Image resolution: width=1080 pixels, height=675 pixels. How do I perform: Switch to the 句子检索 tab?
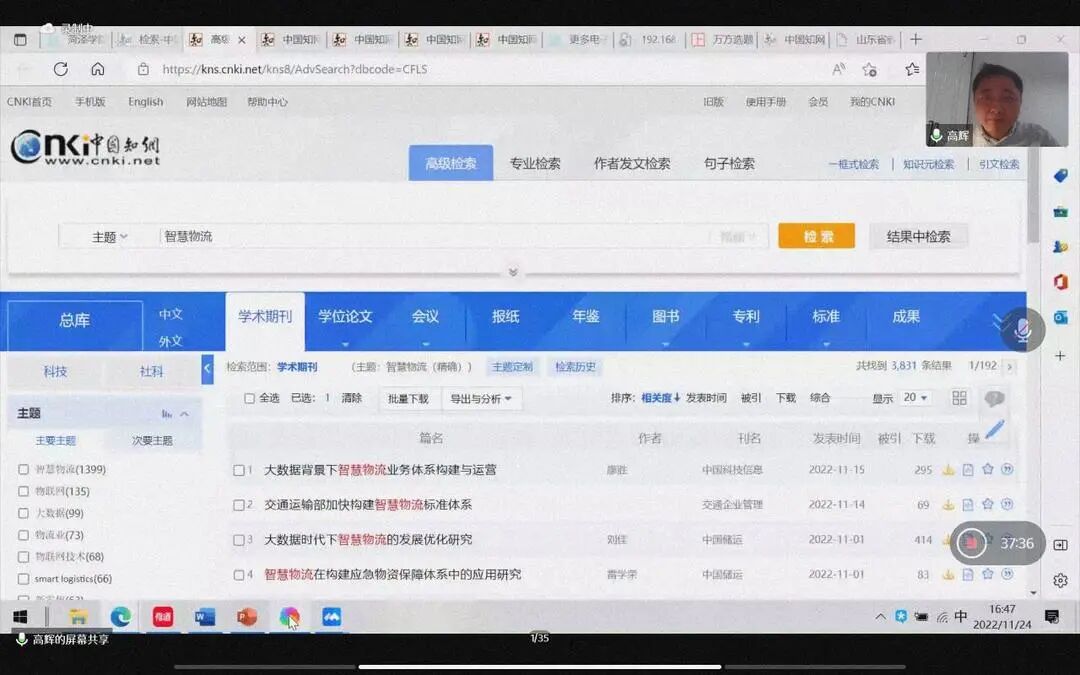(729, 164)
